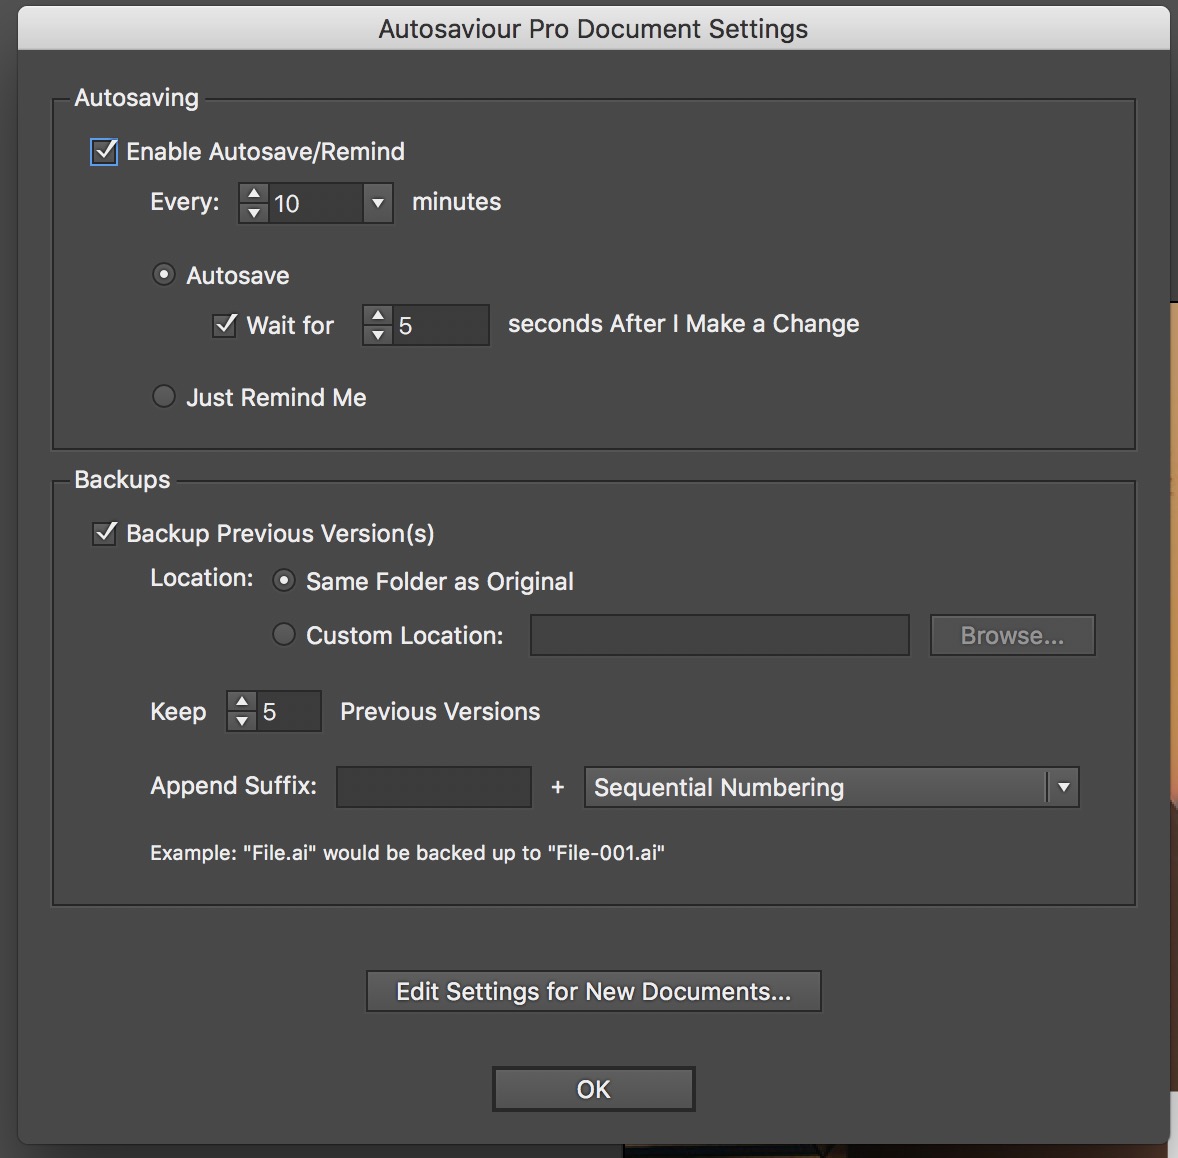Choose Just Remind Me option
1178x1158 pixels.
tap(164, 397)
